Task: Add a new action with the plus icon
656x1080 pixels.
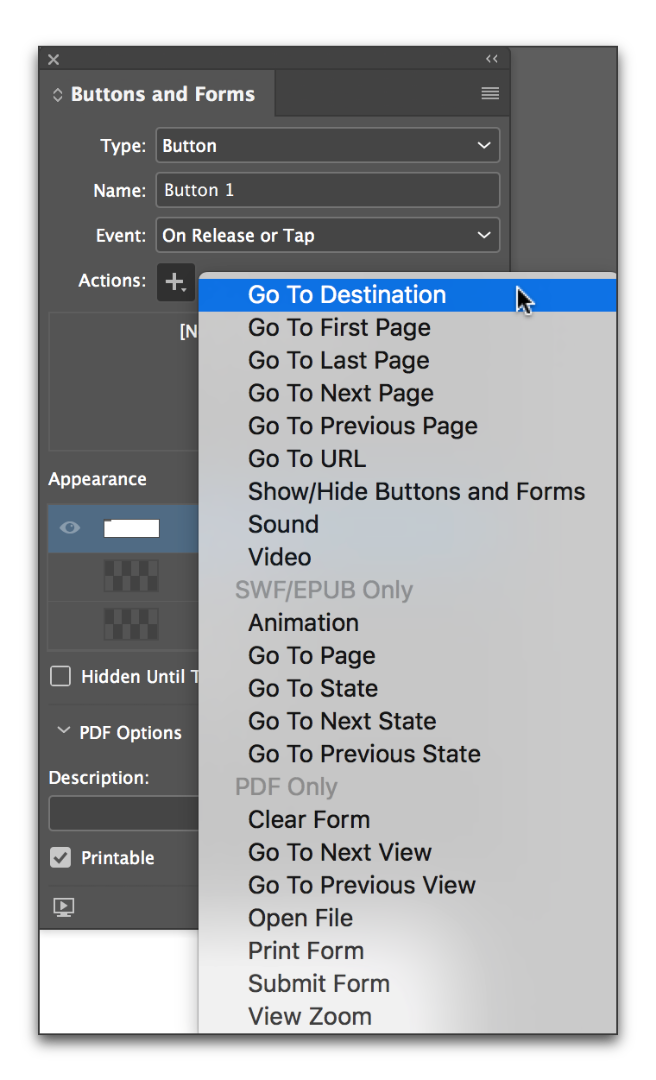Action: click(x=176, y=282)
